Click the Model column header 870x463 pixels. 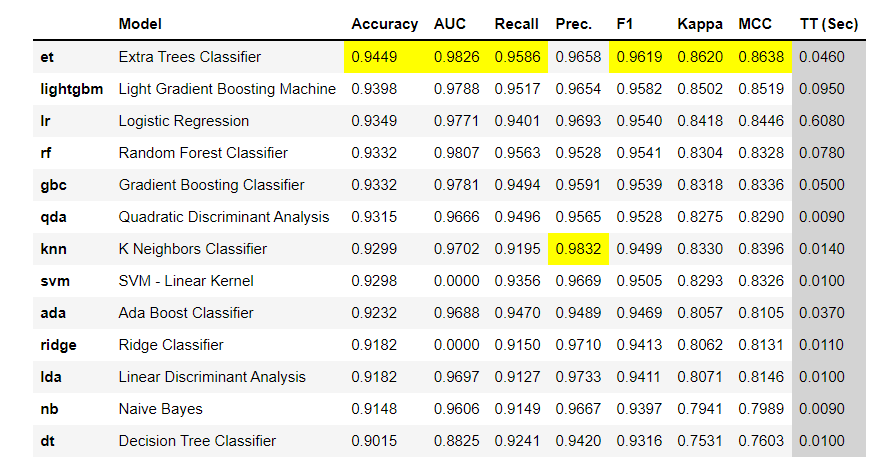click(140, 24)
